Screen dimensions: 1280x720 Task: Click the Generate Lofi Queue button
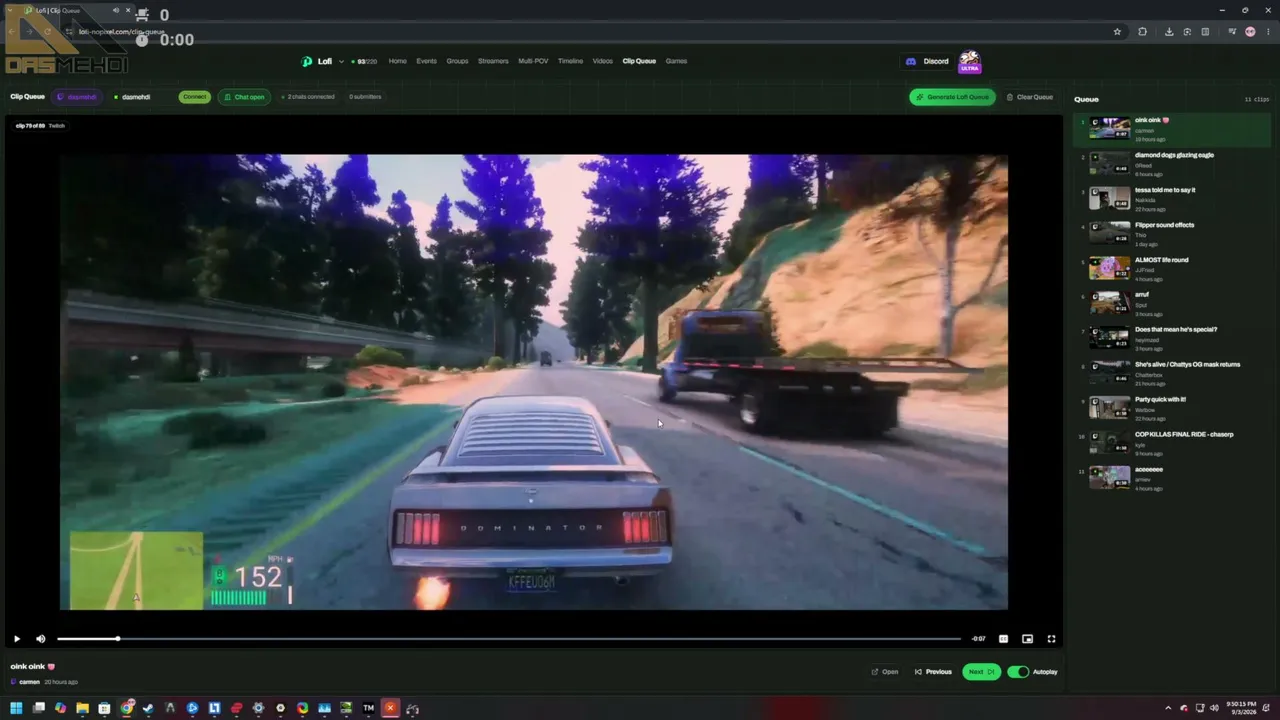click(952, 97)
